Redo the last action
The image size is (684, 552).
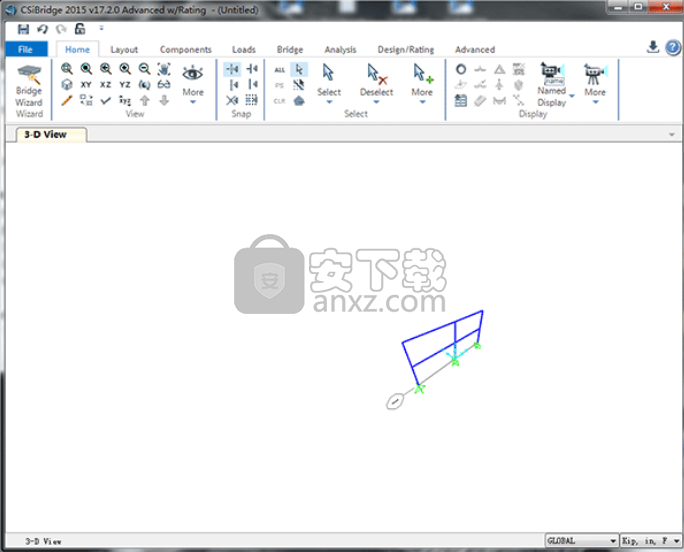click(61, 29)
